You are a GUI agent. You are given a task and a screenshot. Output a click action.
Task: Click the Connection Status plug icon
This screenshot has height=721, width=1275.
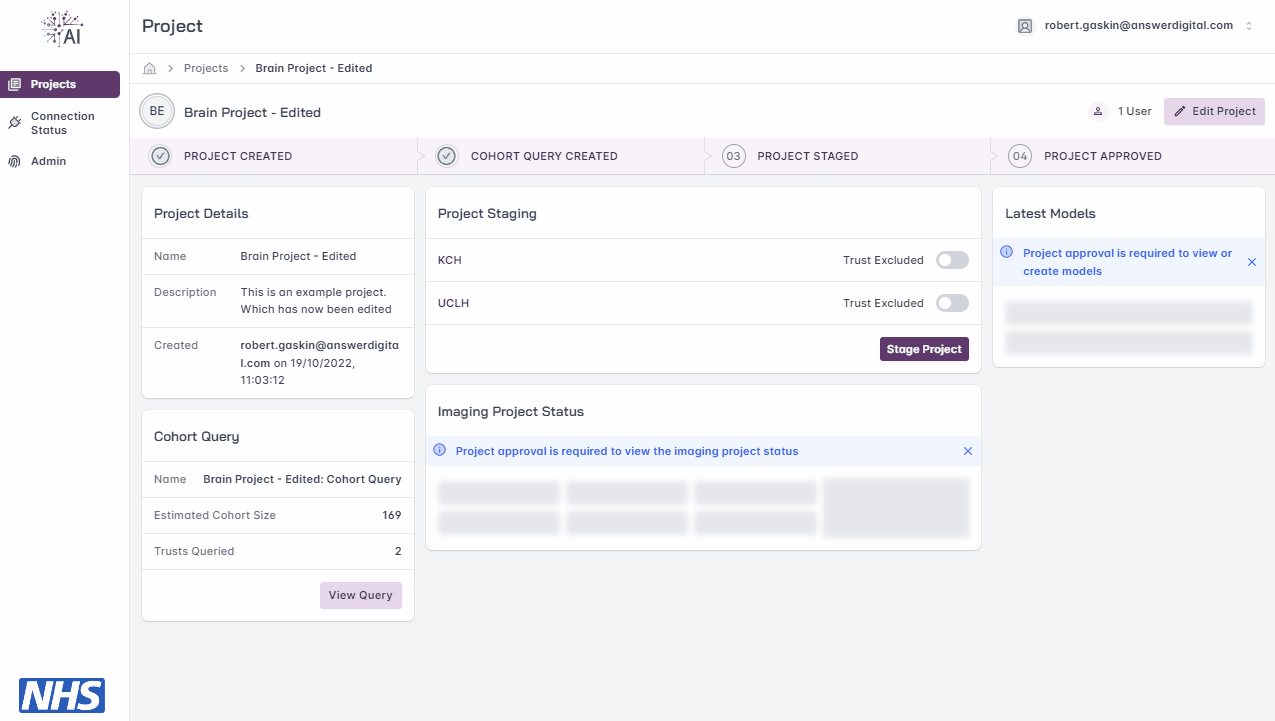coord(15,123)
